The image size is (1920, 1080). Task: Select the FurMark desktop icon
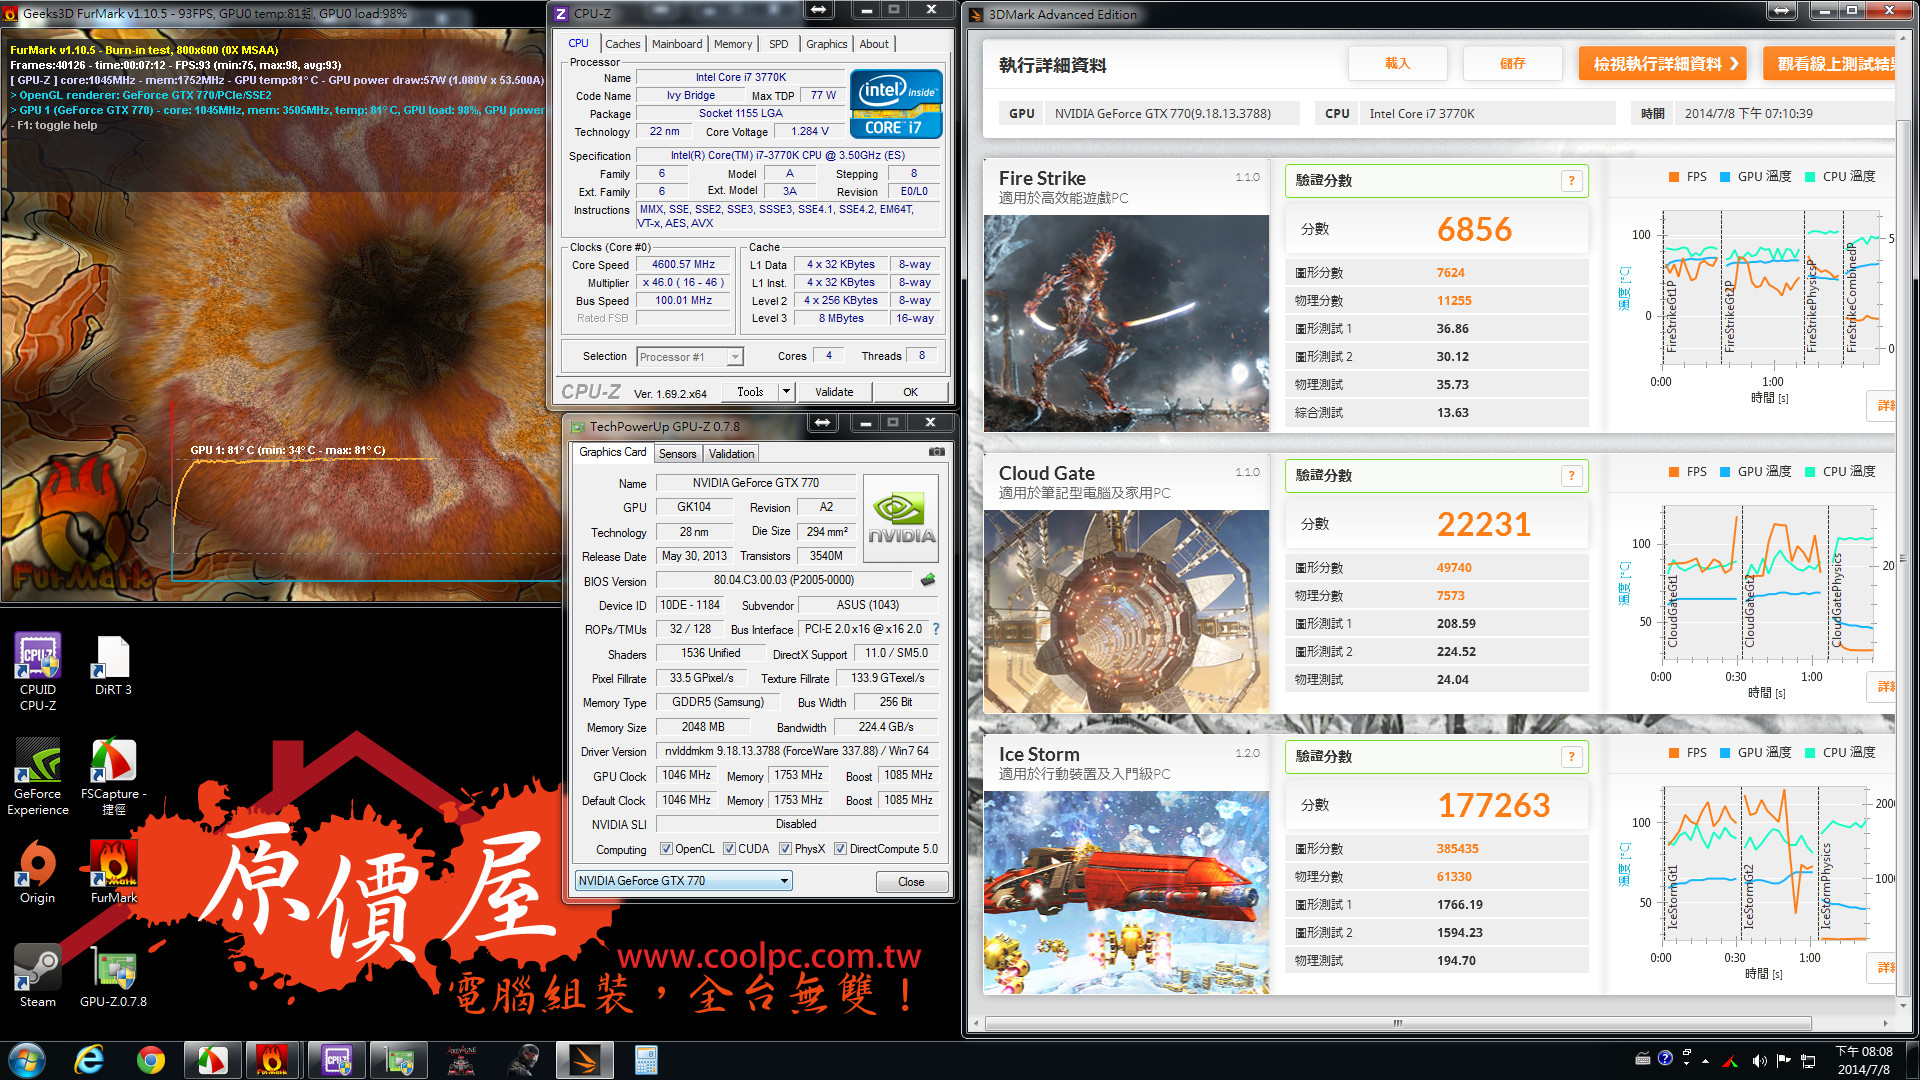tap(113, 872)
